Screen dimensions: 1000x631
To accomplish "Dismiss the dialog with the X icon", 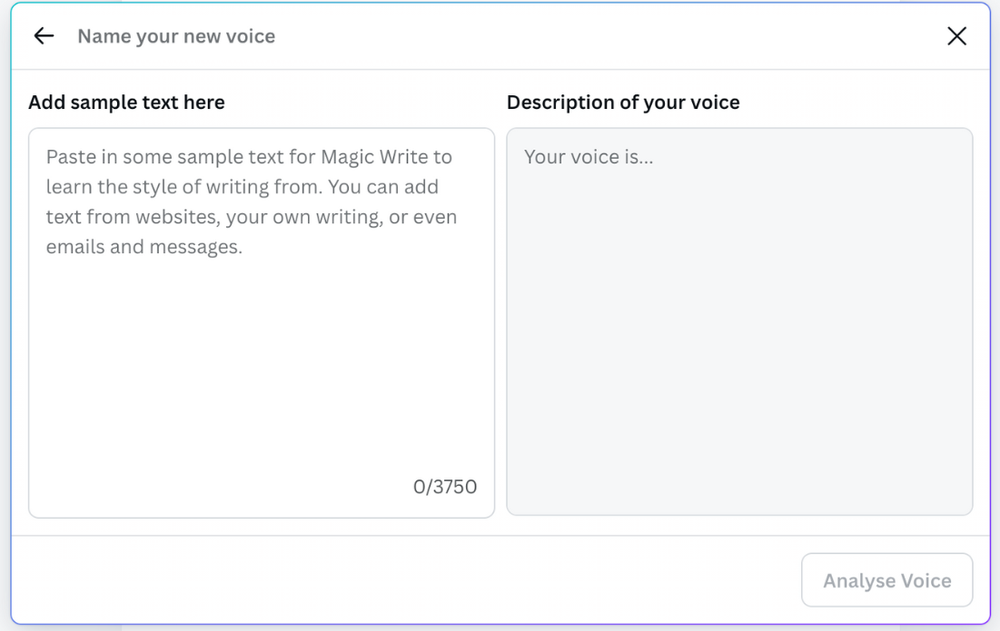I will pos(957,36).
